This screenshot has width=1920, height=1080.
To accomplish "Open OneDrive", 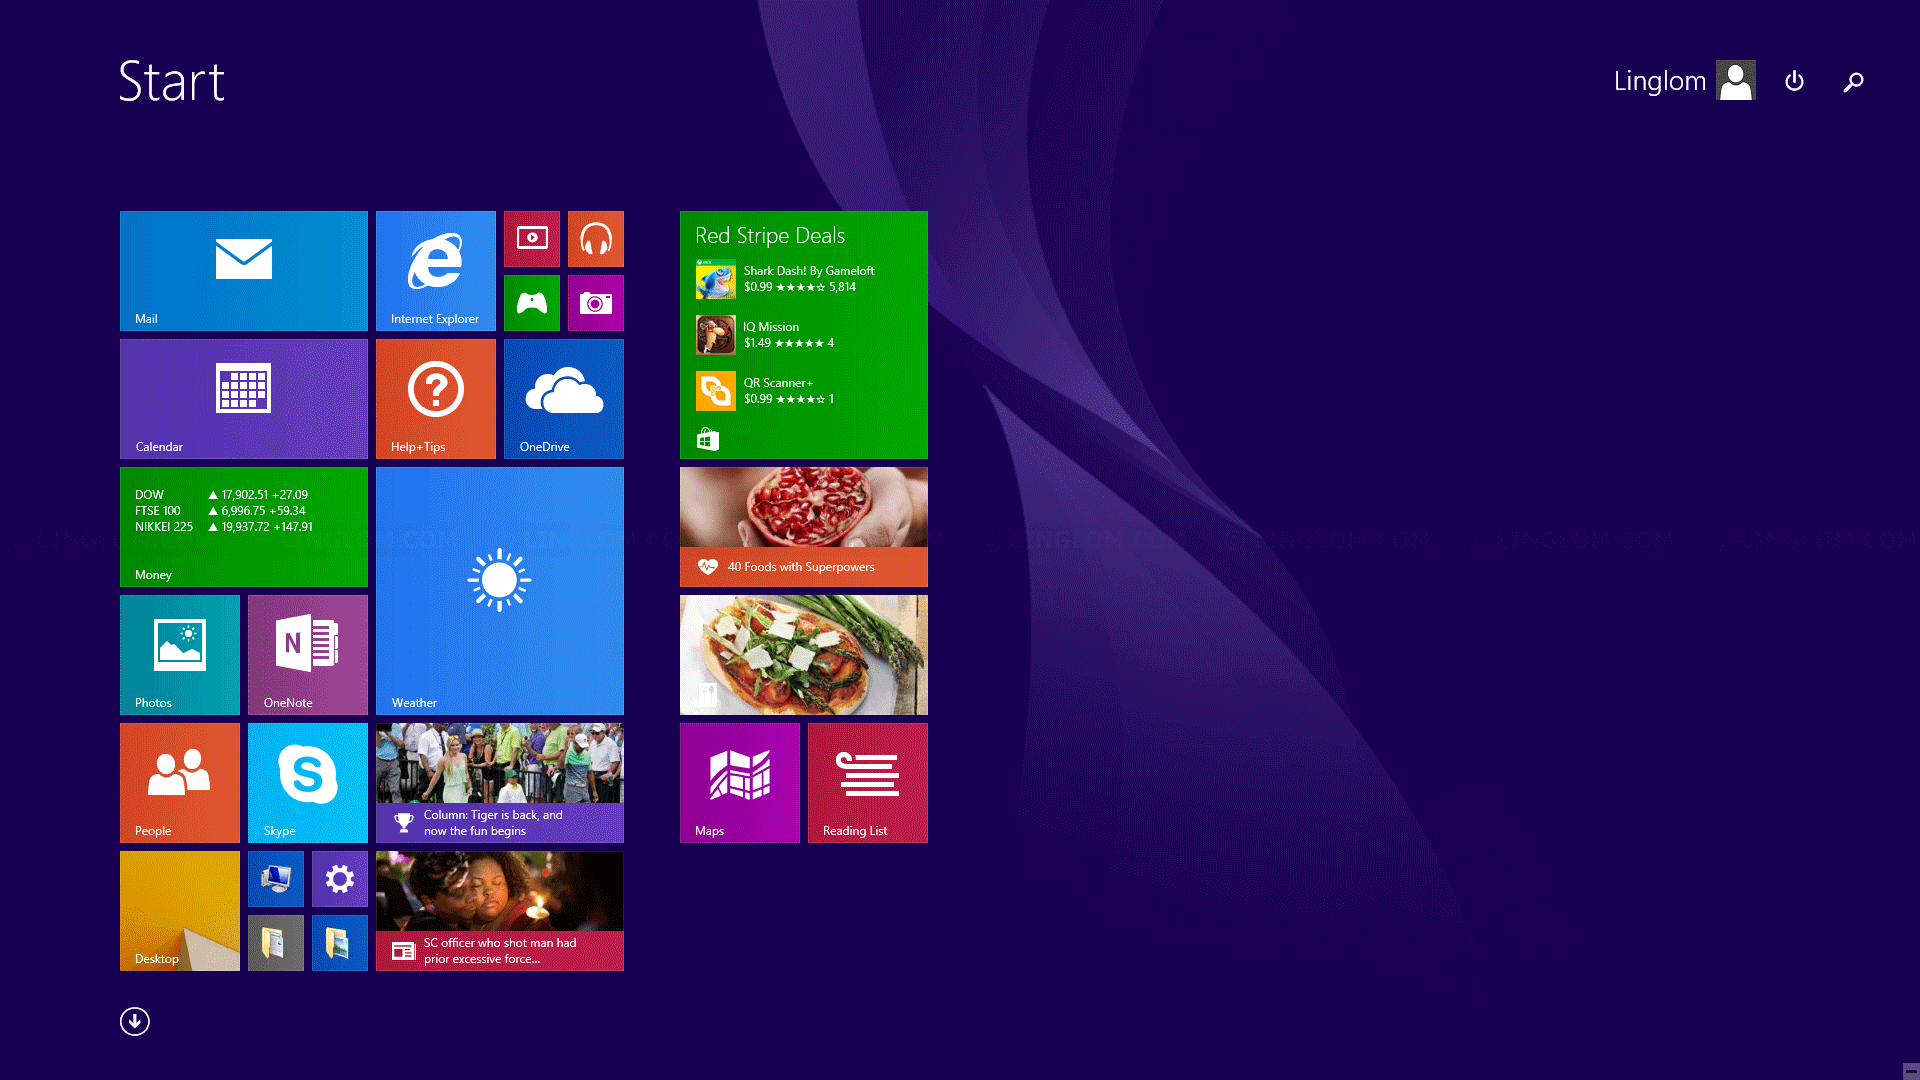I will 562,398.
